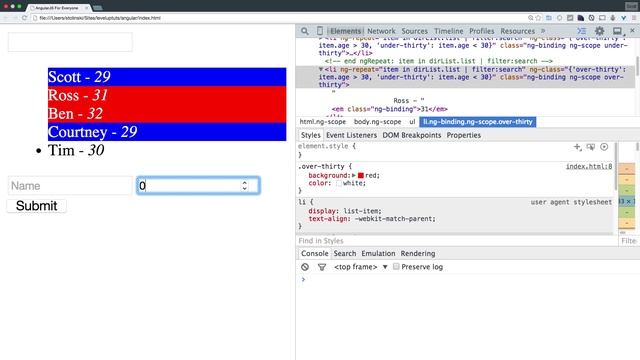Click the .over-thirty selector text
Image resolution: width=640 pixels, height=360 pixels.
tap(322, 167)
